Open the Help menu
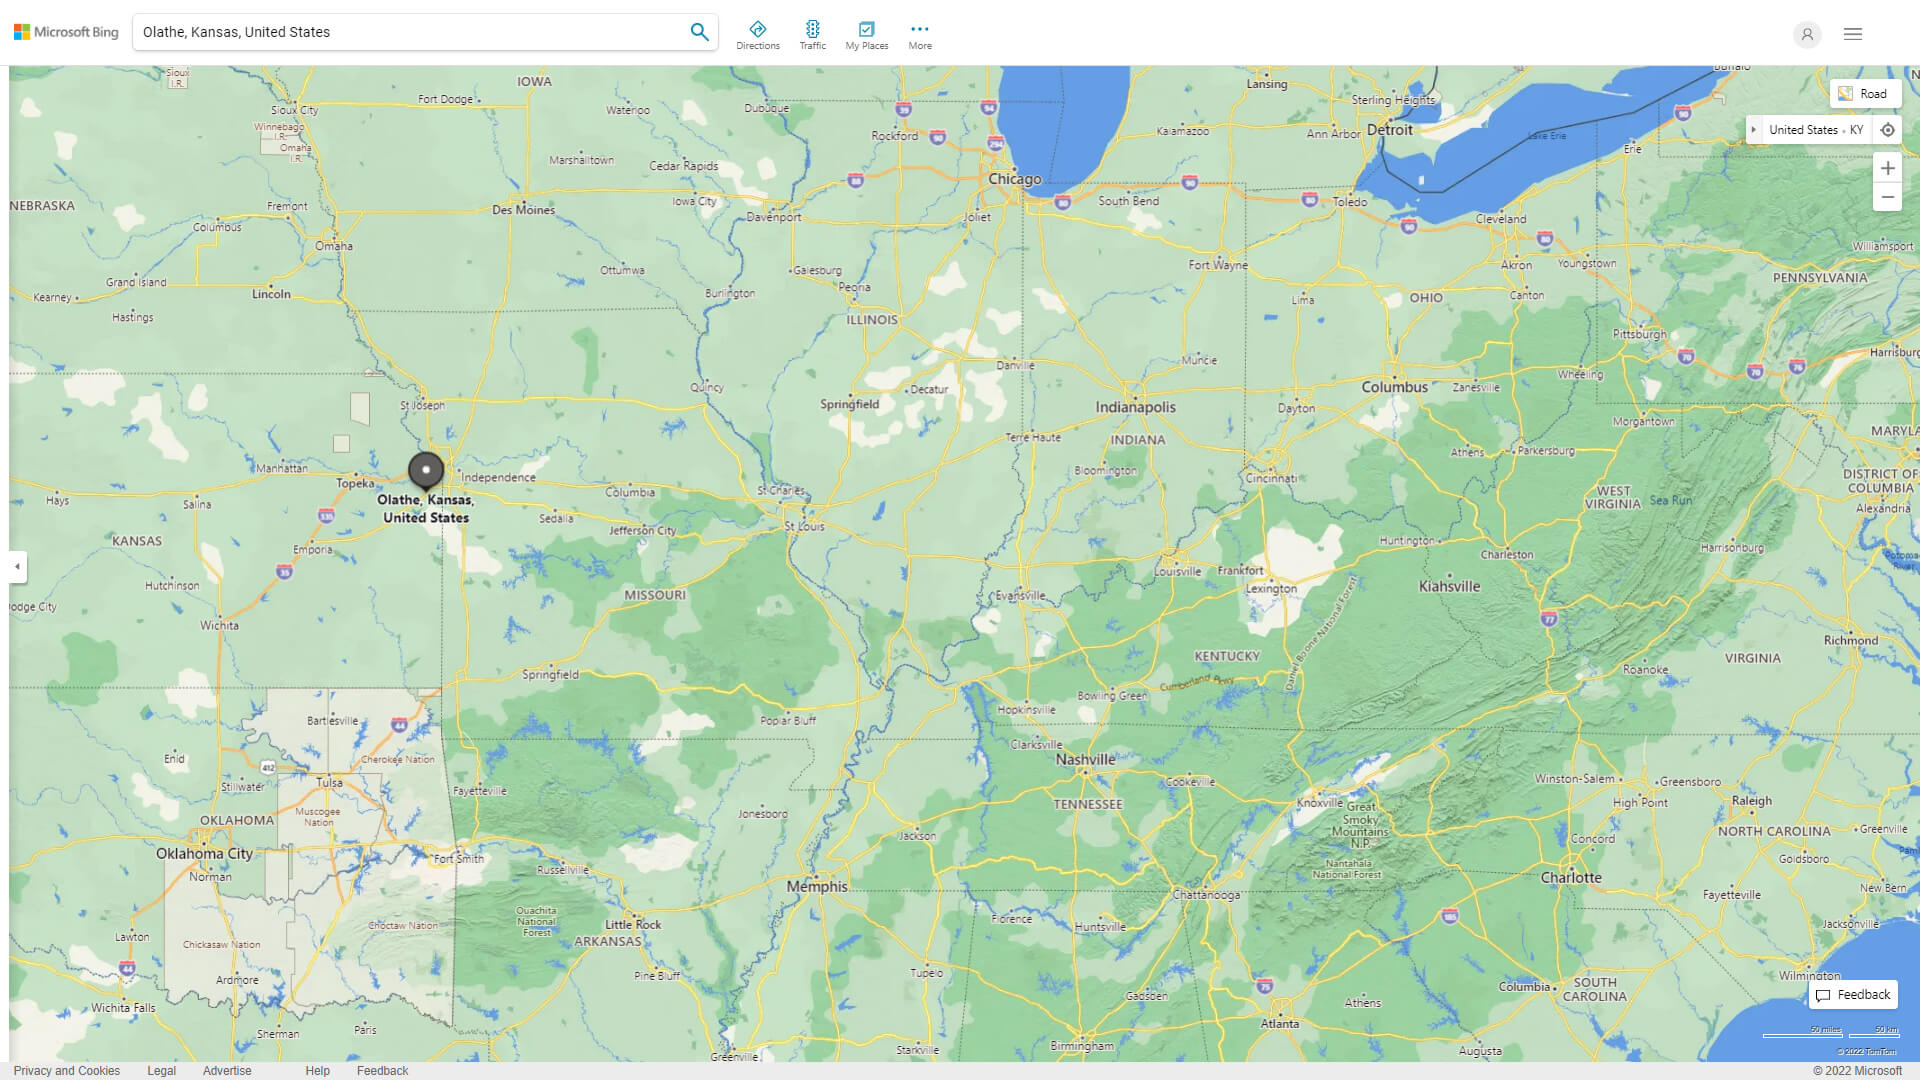Screen dimensions: 1920x1080 (316, 1070)
